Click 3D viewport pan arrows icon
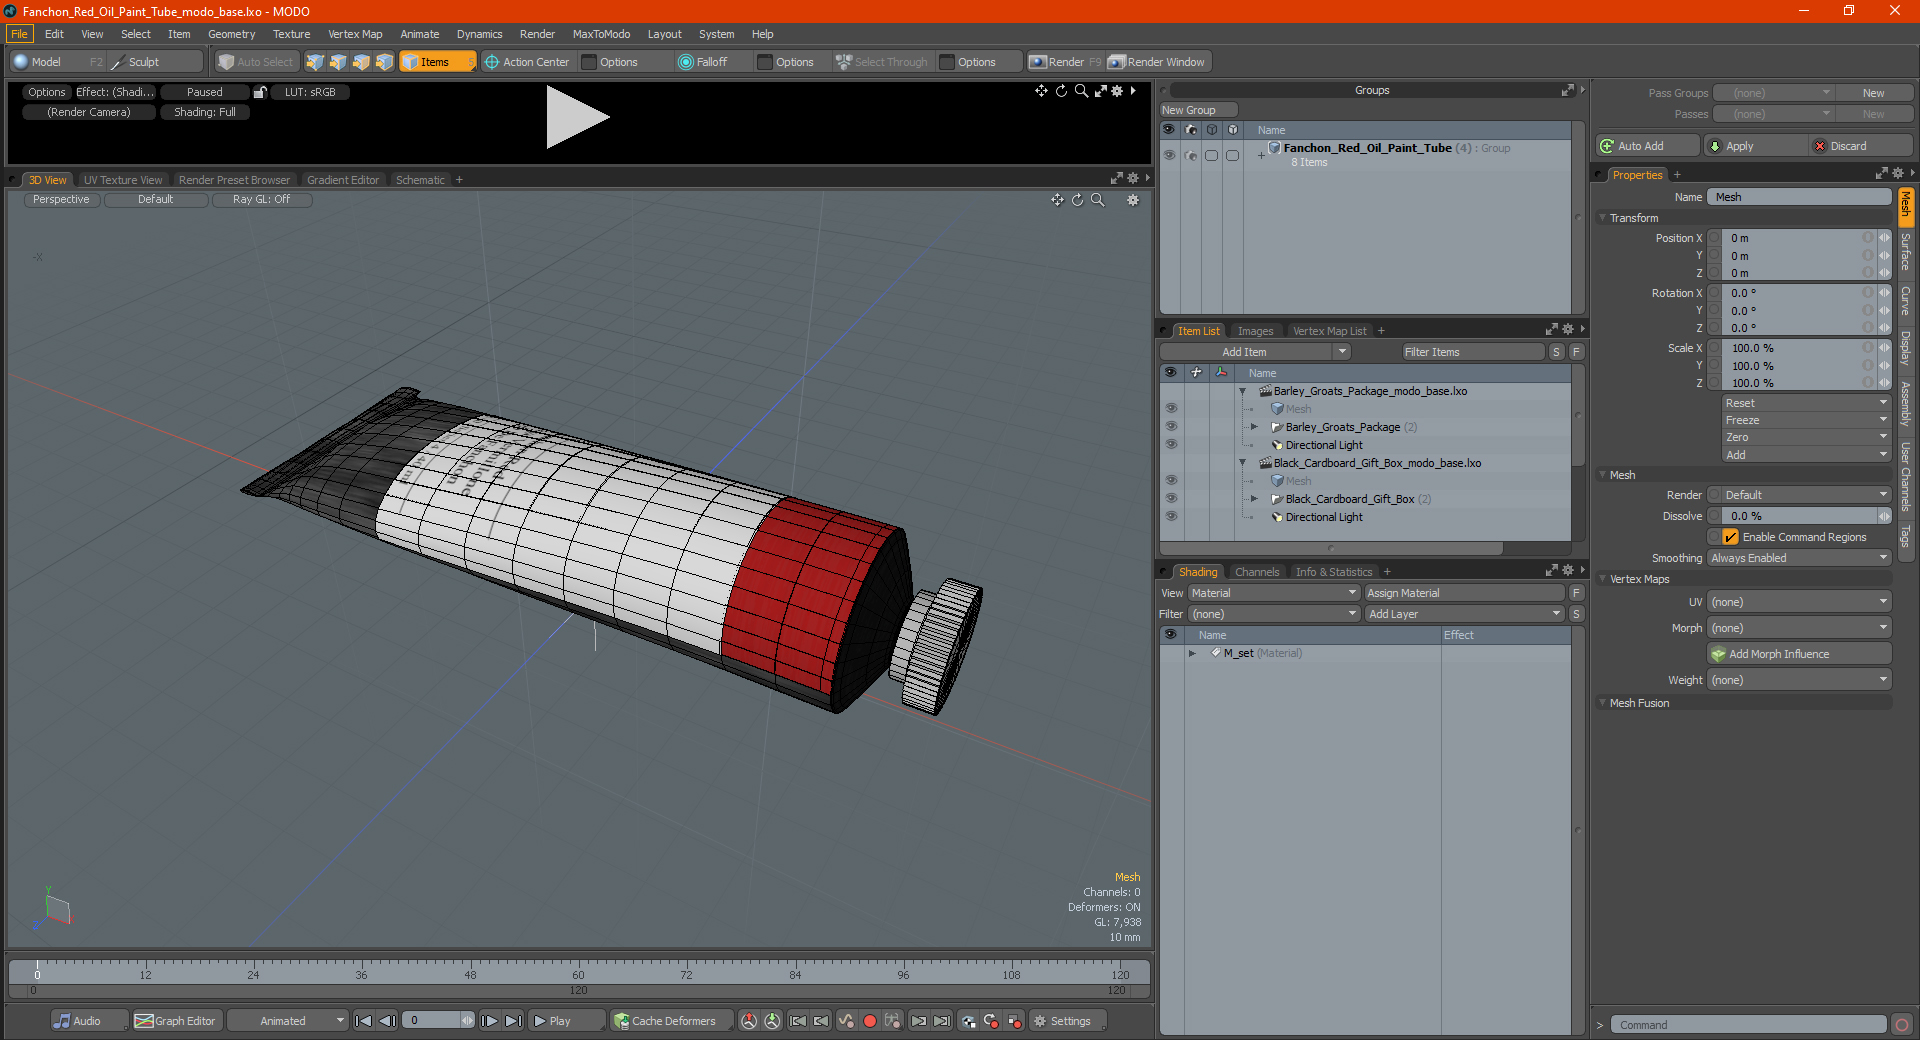Viewport: 1920px width, 1040px height. (x=1057, y=200)
